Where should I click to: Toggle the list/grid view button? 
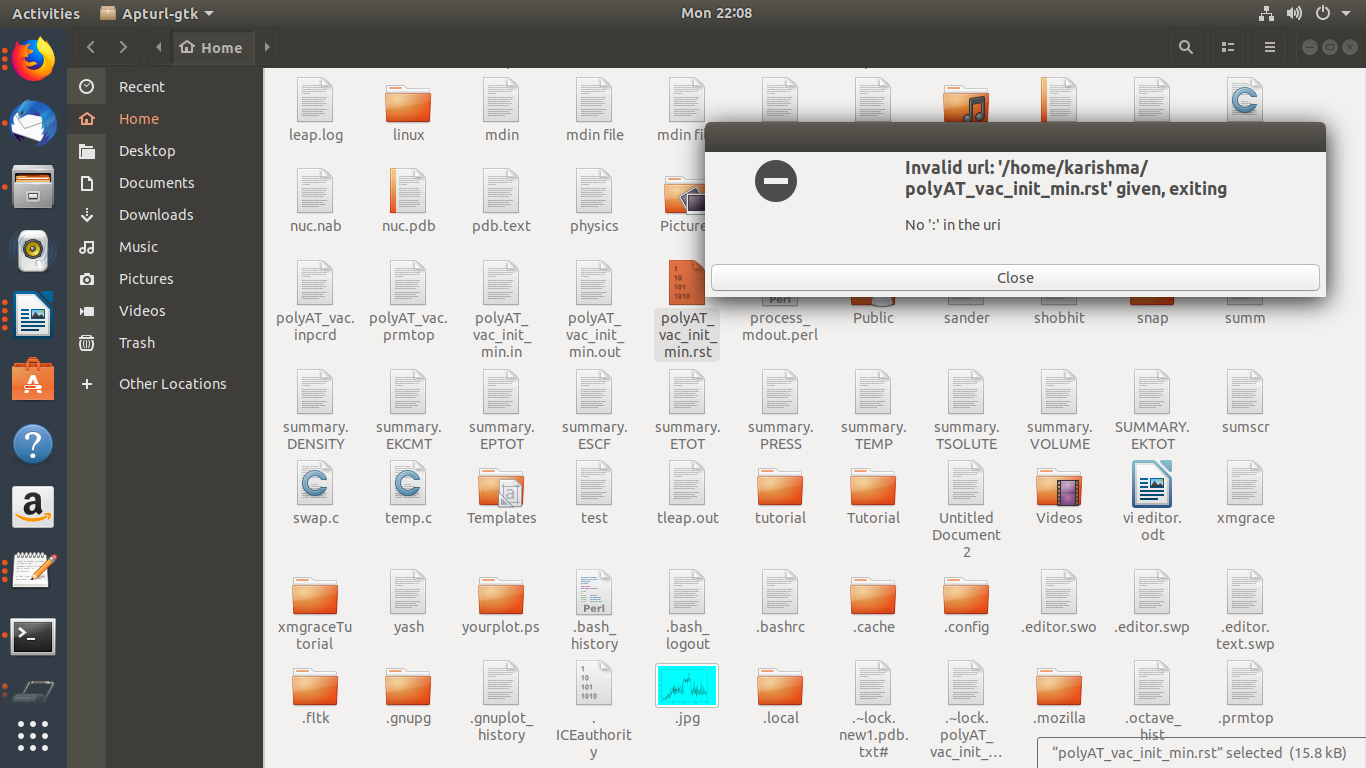point(1228,47)
